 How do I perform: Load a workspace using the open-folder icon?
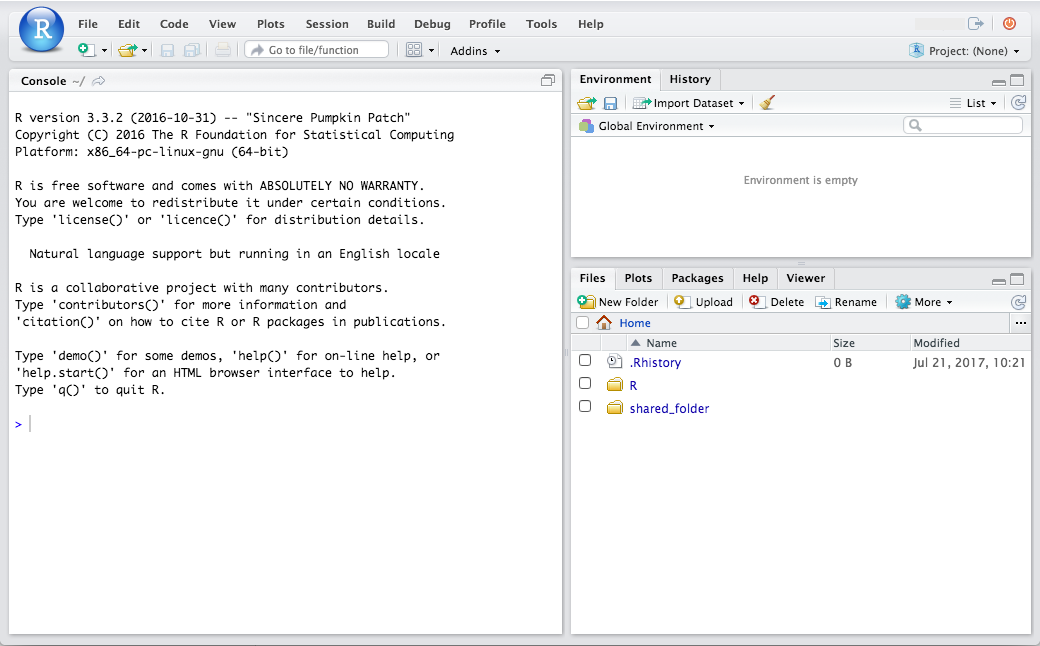tap(587, 103)
